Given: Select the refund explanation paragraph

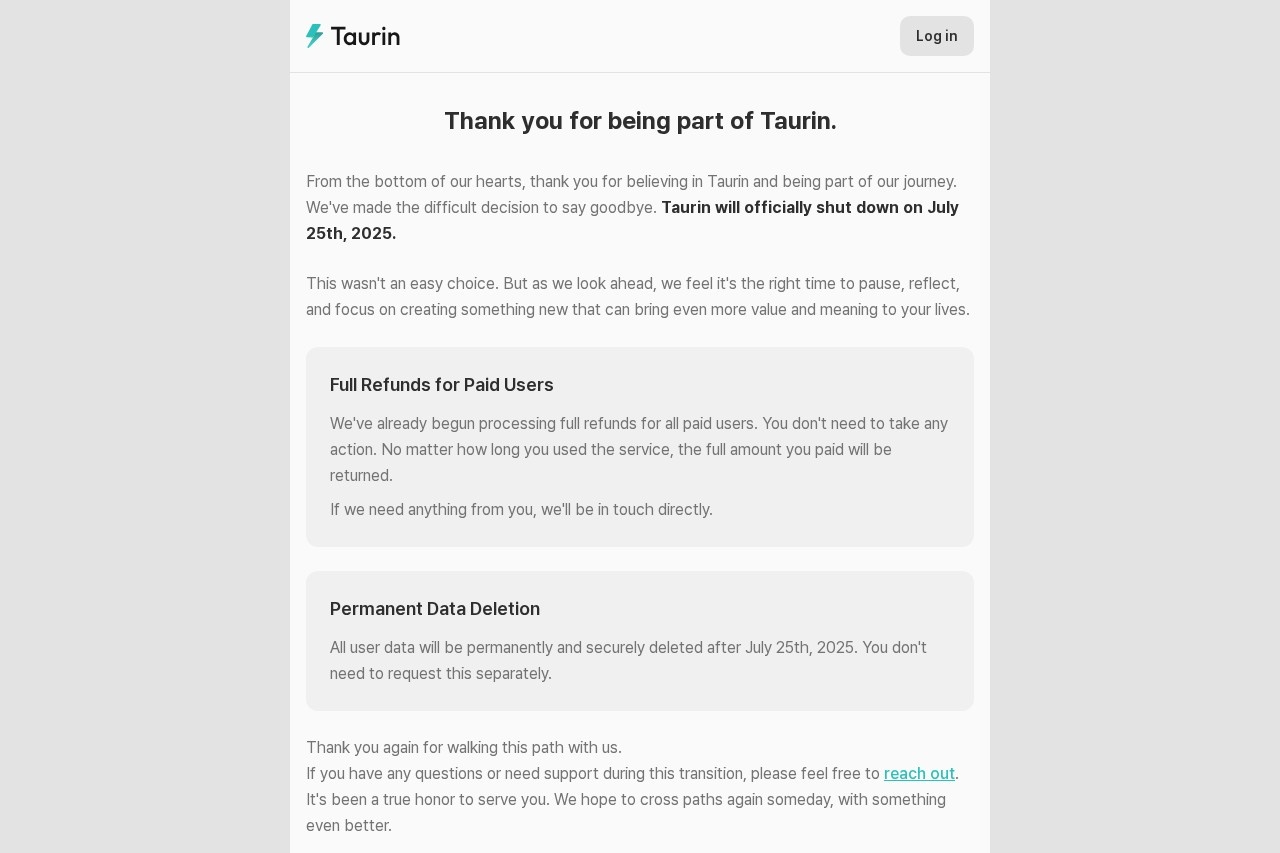Looking at the screenshot, I should 639,450.
